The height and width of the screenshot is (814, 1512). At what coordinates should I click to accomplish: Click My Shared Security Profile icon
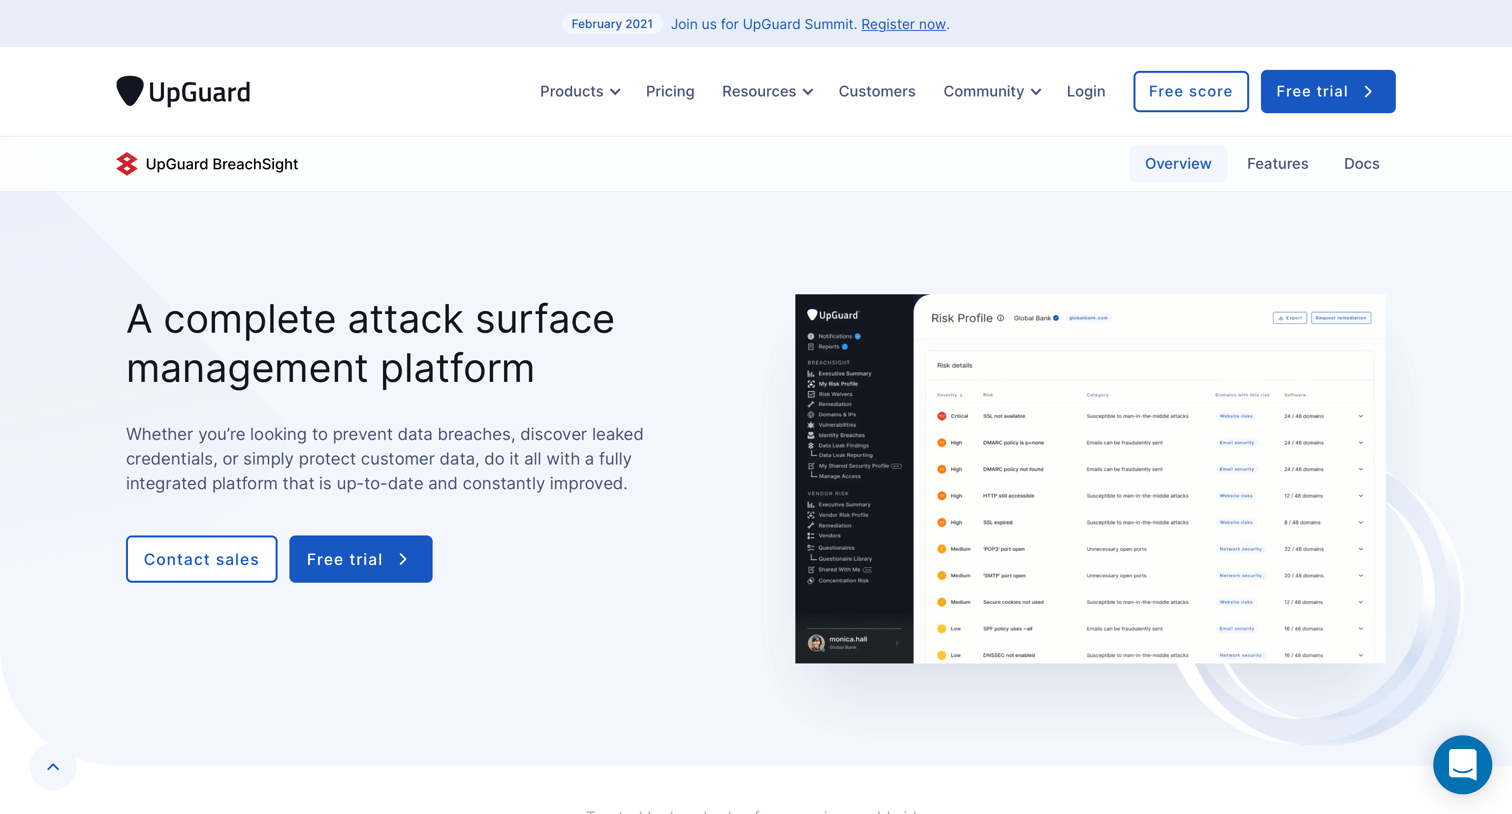click(811, 466)
